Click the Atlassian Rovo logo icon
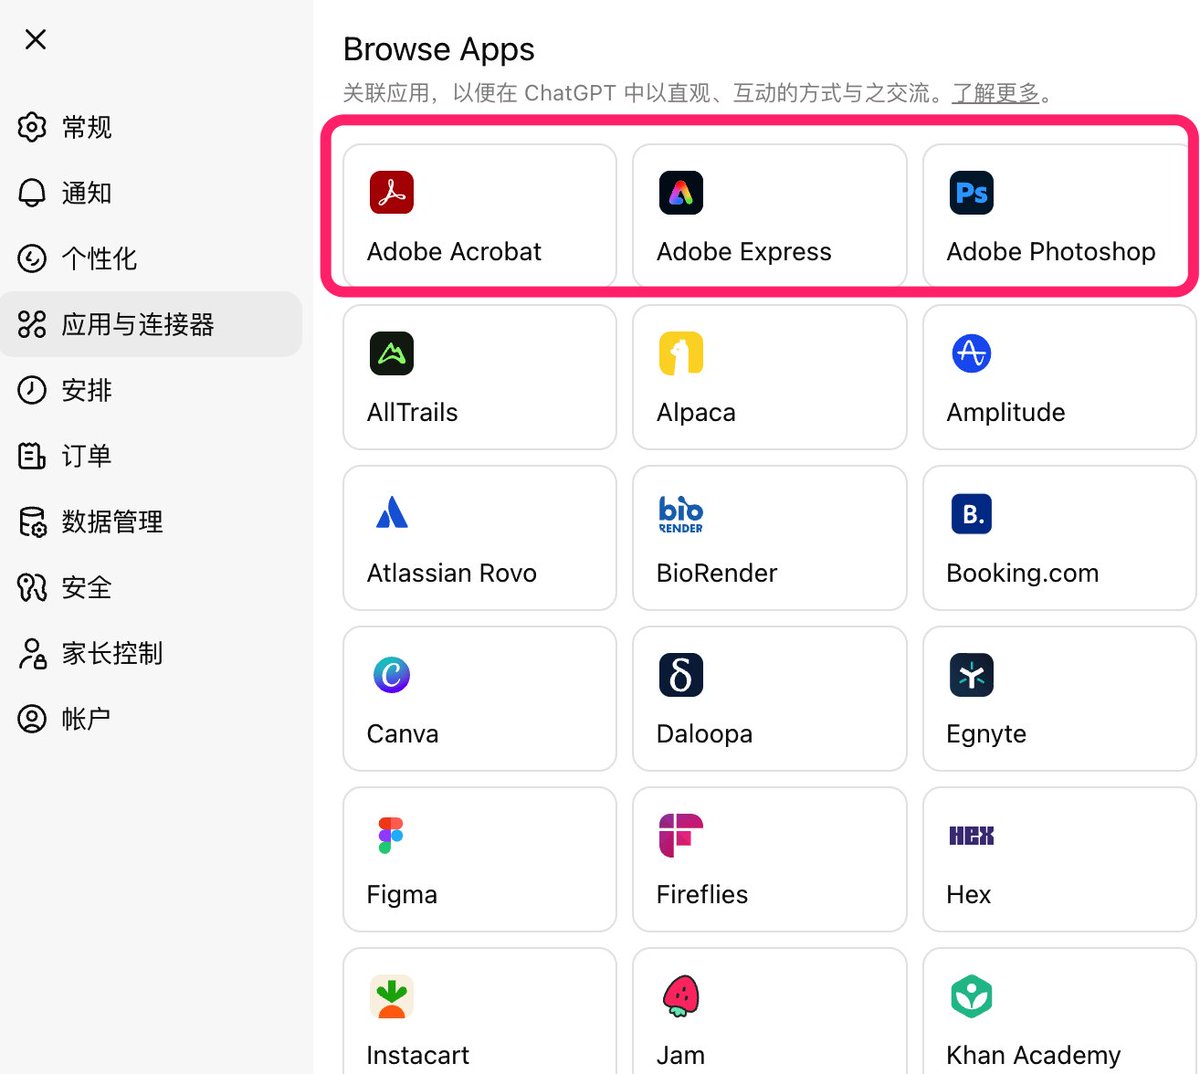This screenshot has width=1200, height=1074. click(x=391, y=513)
